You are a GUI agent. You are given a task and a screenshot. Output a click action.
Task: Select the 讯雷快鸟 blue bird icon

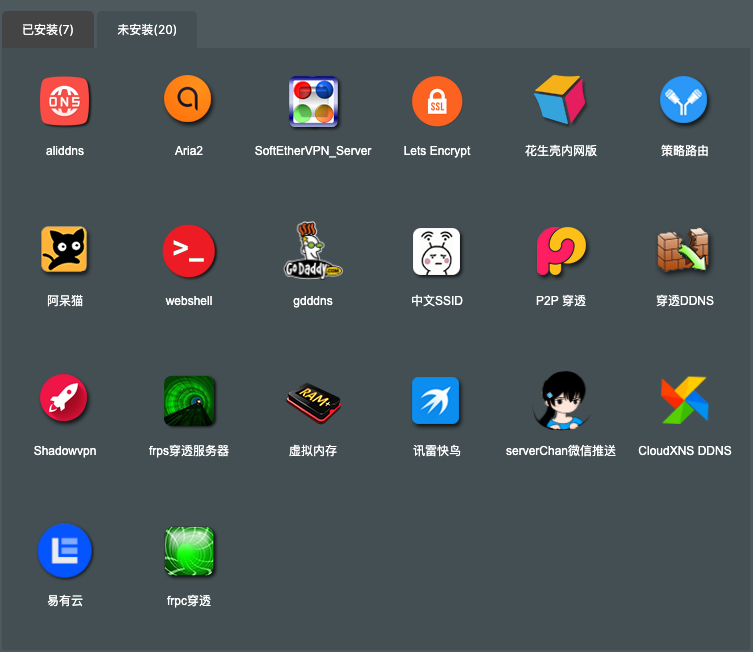[436, 401]
